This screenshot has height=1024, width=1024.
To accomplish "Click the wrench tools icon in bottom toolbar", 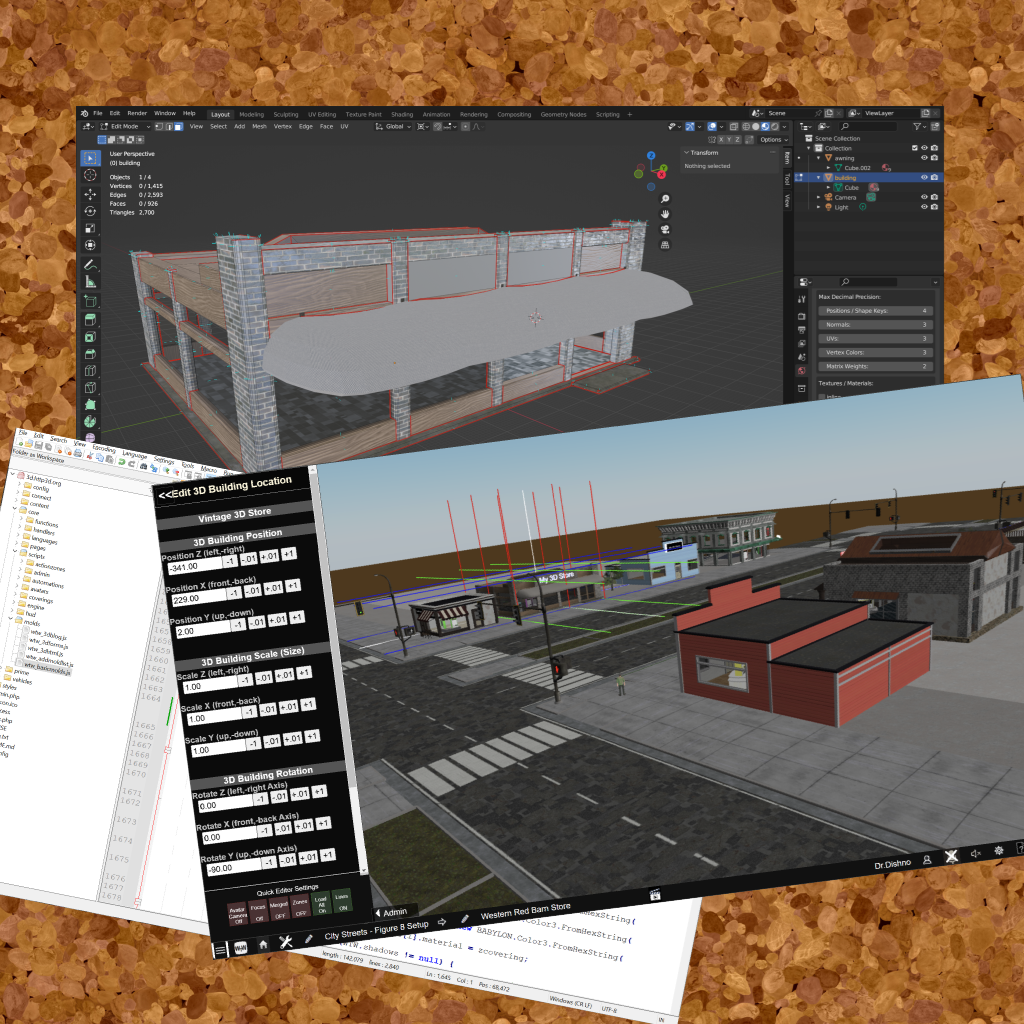I will [x=285, y=941].
